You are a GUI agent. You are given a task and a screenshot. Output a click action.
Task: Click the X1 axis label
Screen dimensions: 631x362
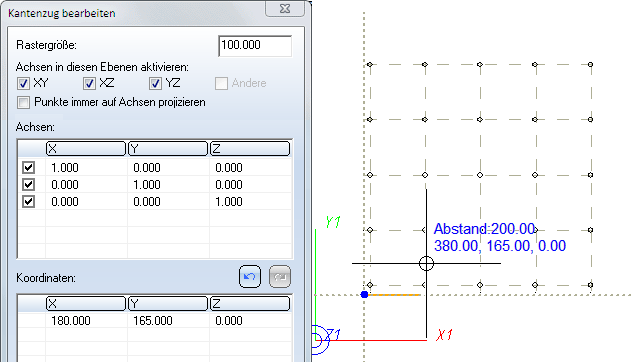[x=444, y=335]
